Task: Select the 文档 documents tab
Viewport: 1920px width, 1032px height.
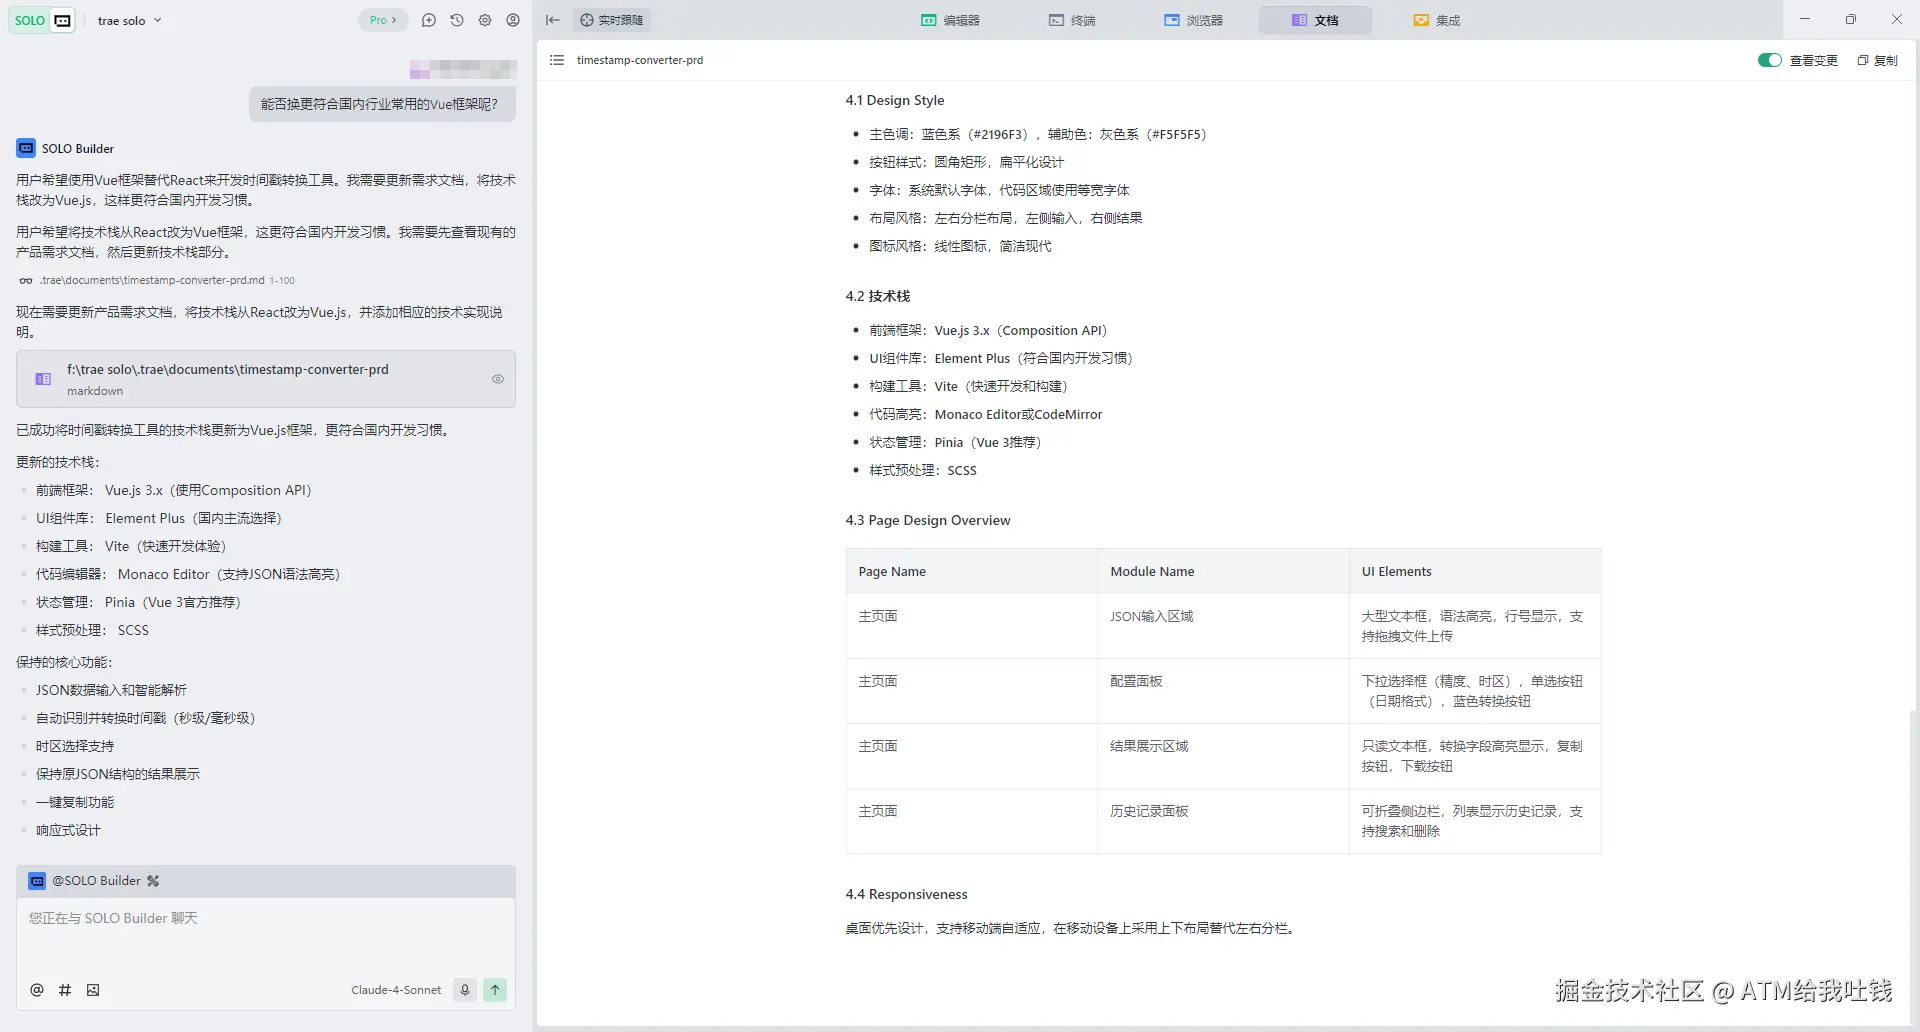Action: 1315,20
